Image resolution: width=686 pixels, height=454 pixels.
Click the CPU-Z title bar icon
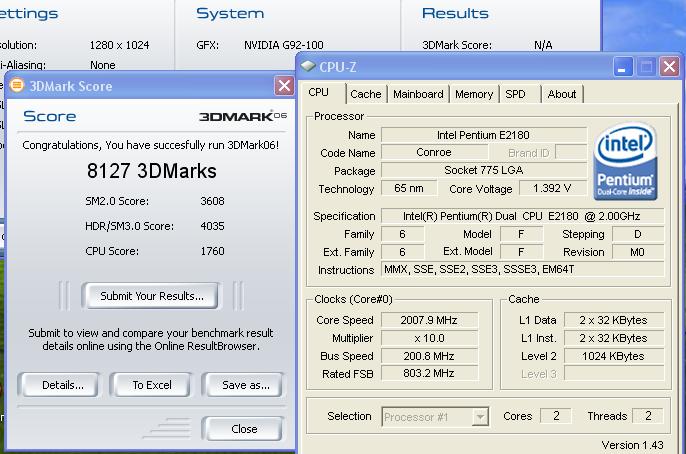click(308, 66)
